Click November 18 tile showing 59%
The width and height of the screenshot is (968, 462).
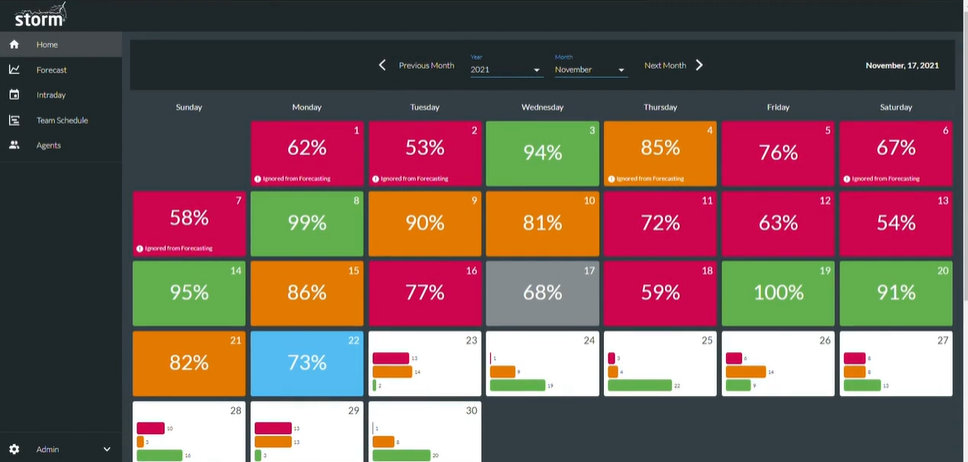(x=660, y=293)
